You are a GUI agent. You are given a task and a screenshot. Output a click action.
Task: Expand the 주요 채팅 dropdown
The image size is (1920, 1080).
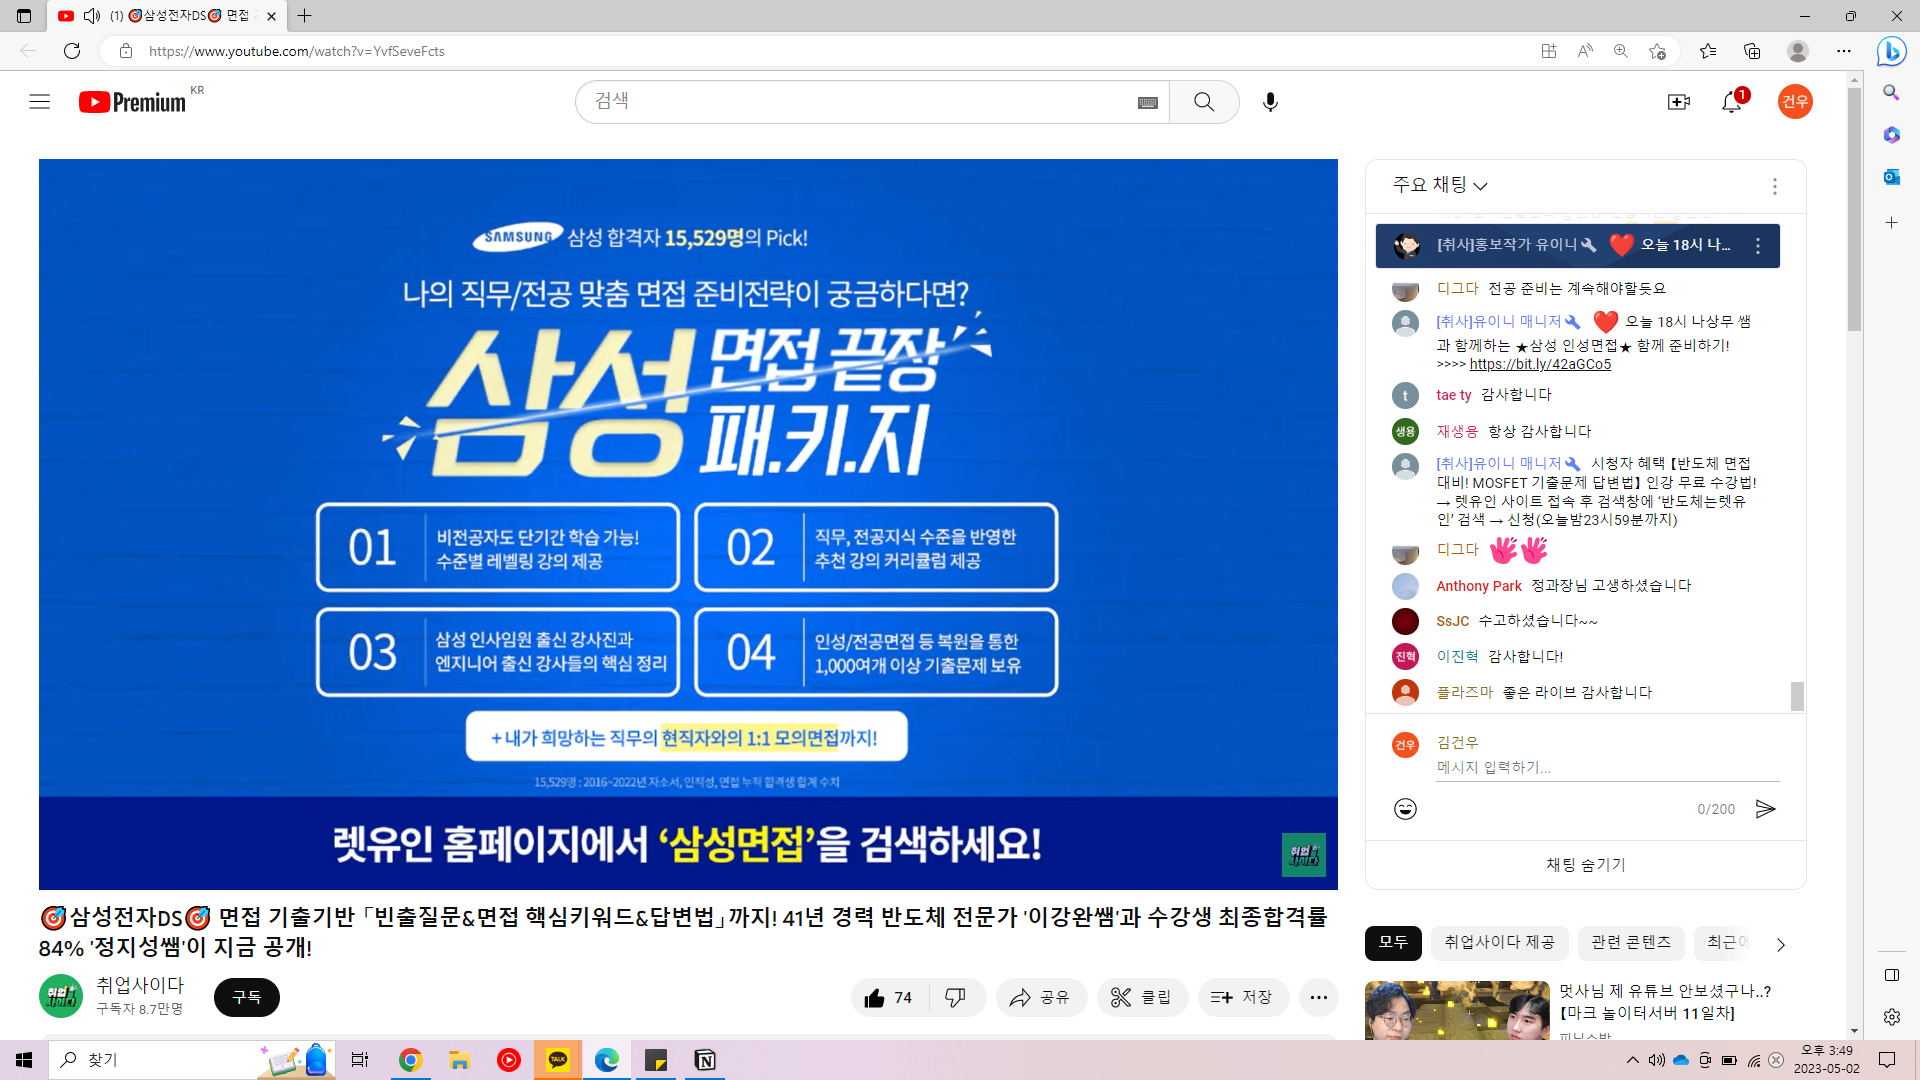[1440, 185]
